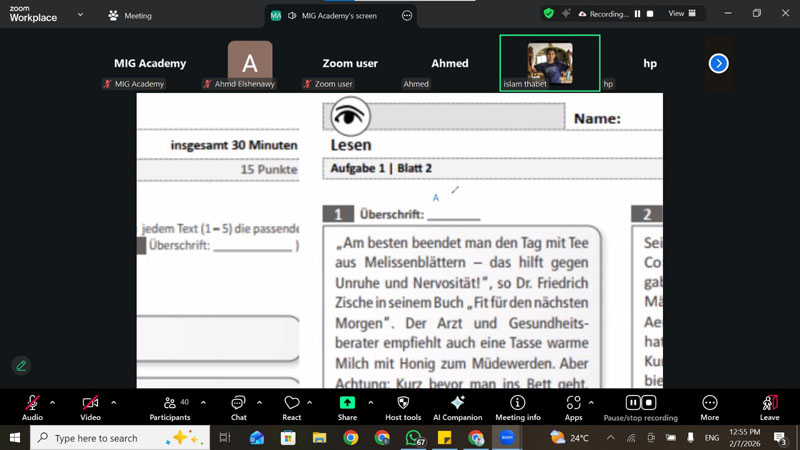Leave the meeting
The width and height of the screenshot is (800, 450).
[769, 404]
